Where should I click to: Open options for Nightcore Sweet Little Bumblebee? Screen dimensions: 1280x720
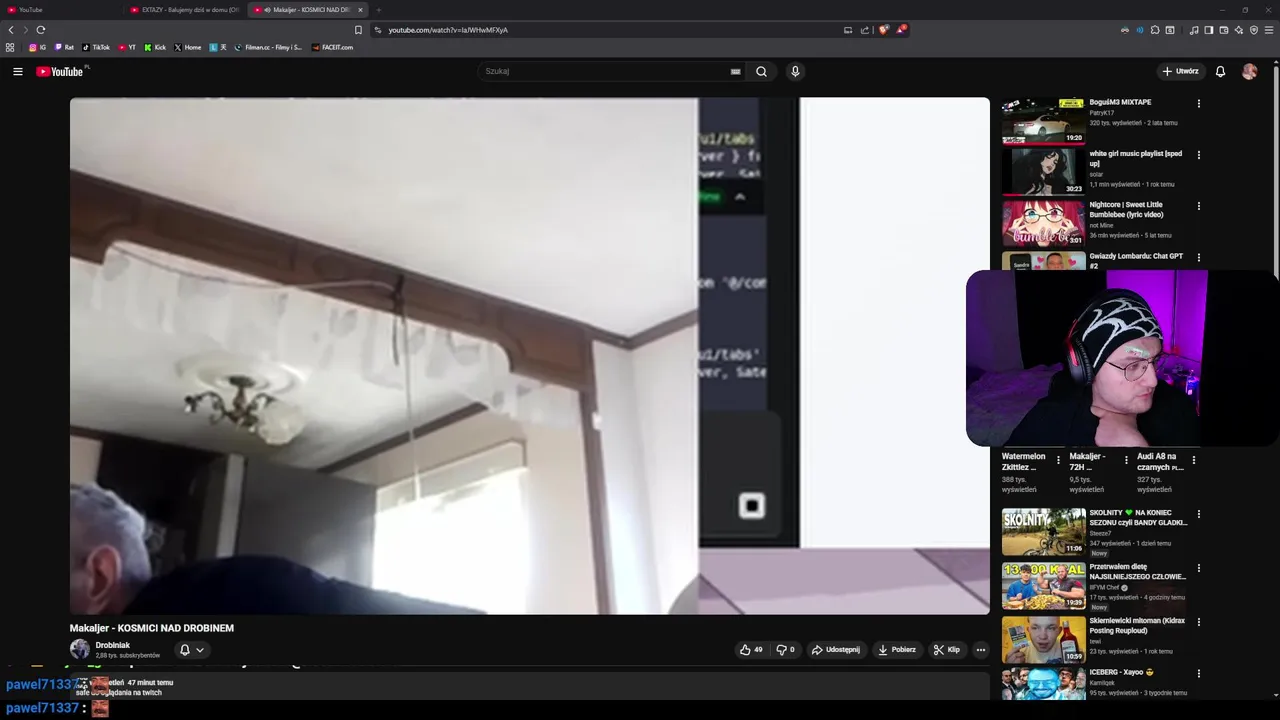[1198, 206]
